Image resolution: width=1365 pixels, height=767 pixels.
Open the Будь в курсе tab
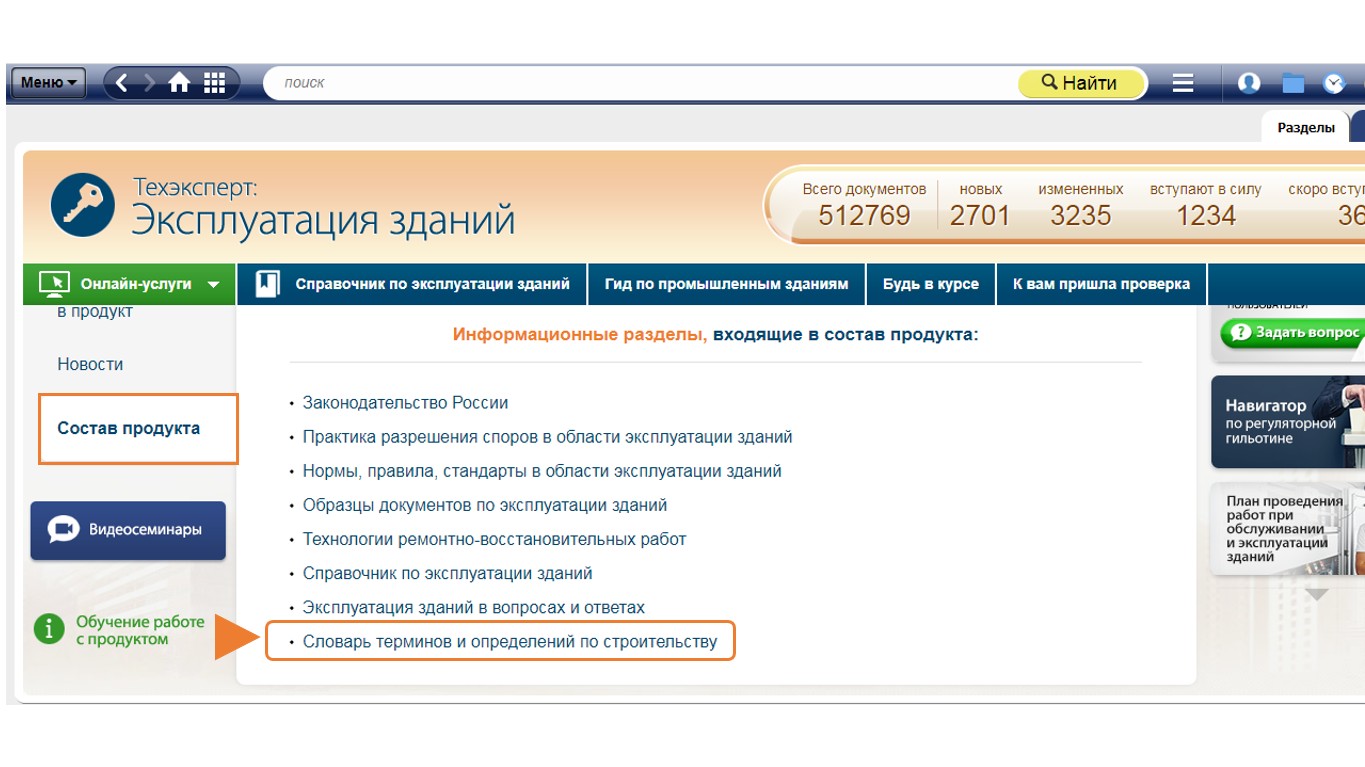[930, 284]
